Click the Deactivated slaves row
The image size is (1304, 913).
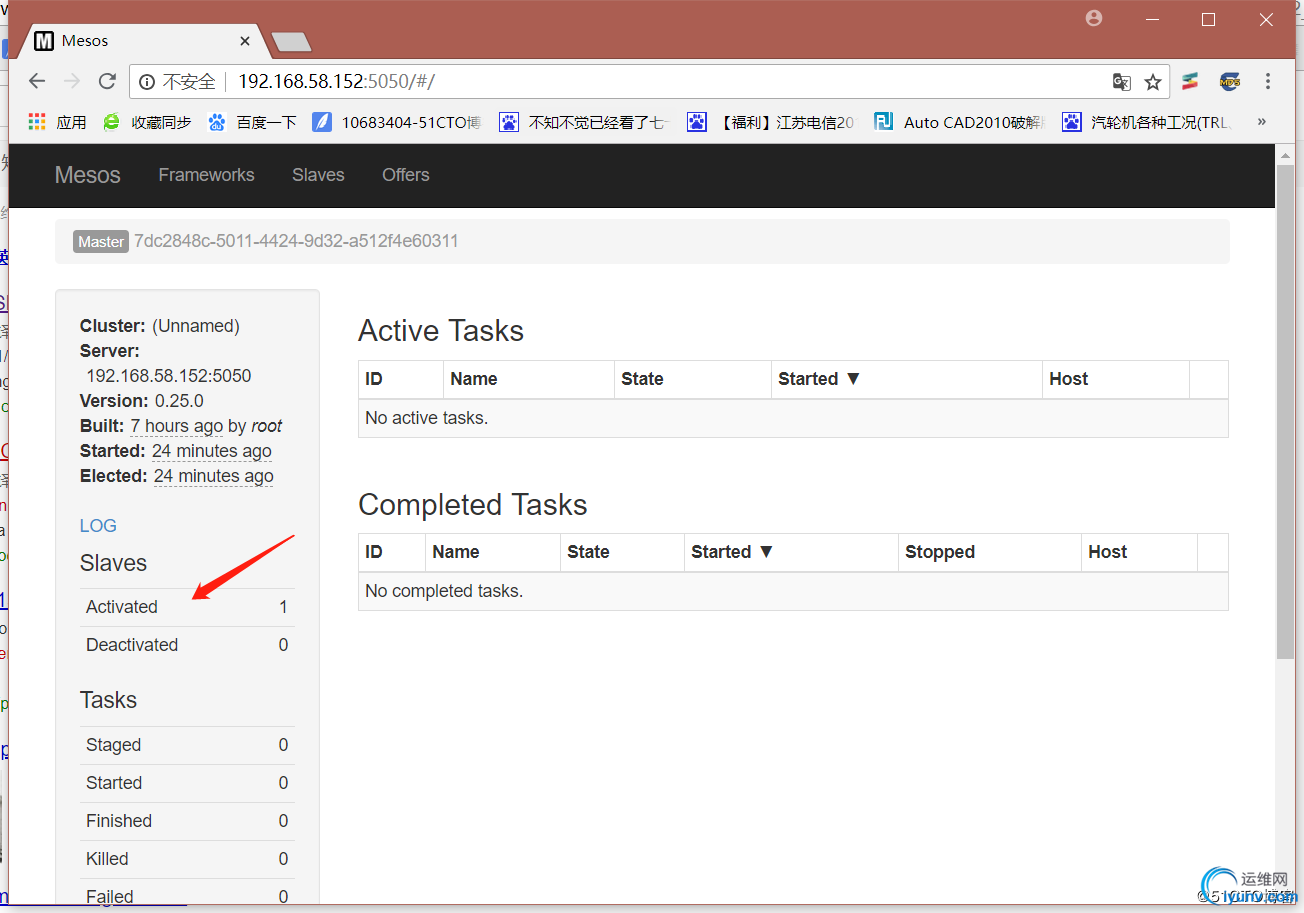click(x=187, y=645)
